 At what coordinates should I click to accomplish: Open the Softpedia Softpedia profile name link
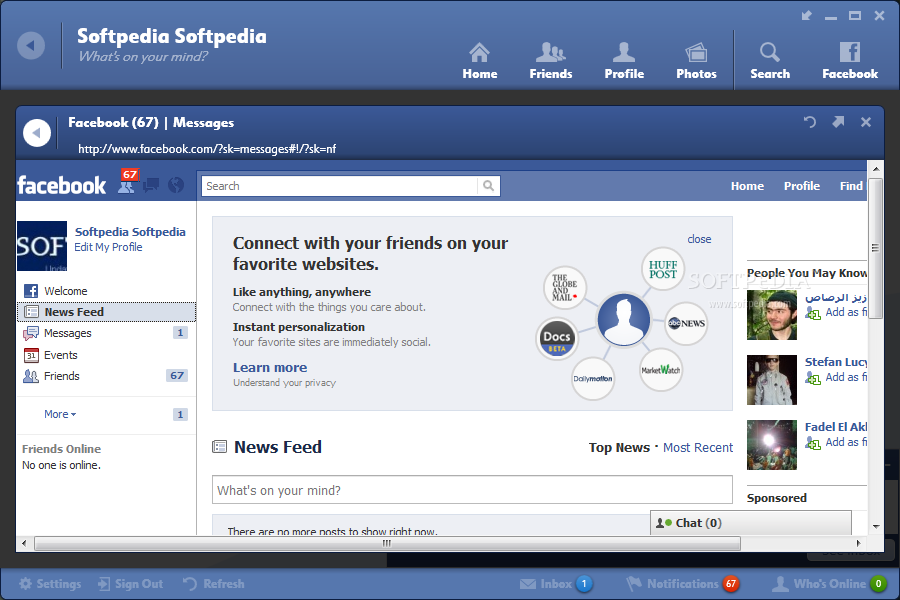(x=130, y=232)
